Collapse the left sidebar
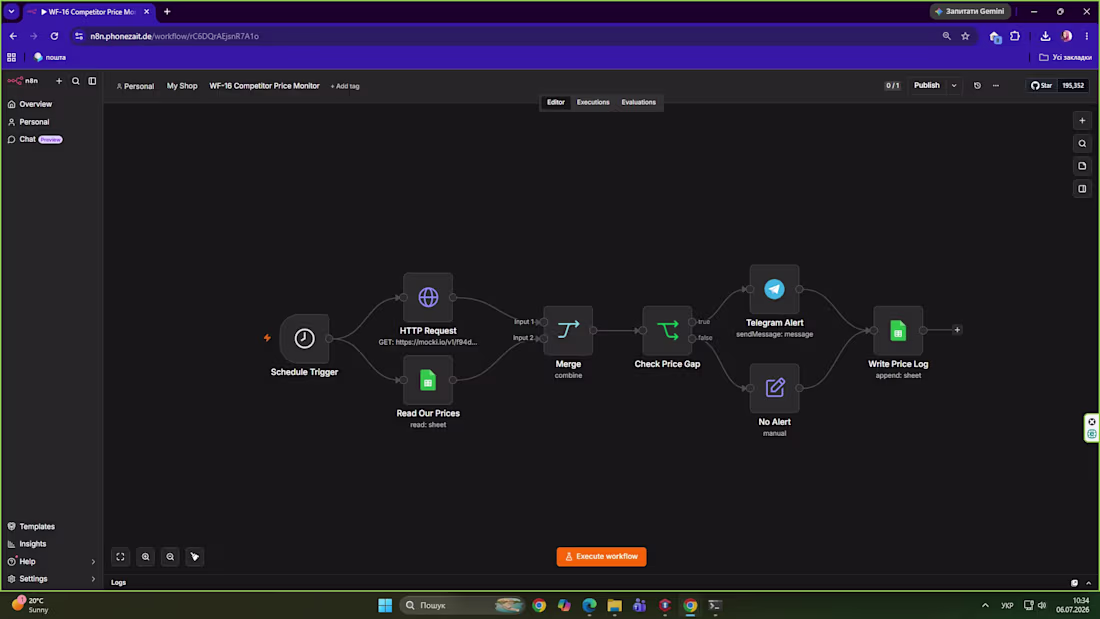Image resolution: width=1100 pixels, height=619 pixels. (x=92, y=81)
